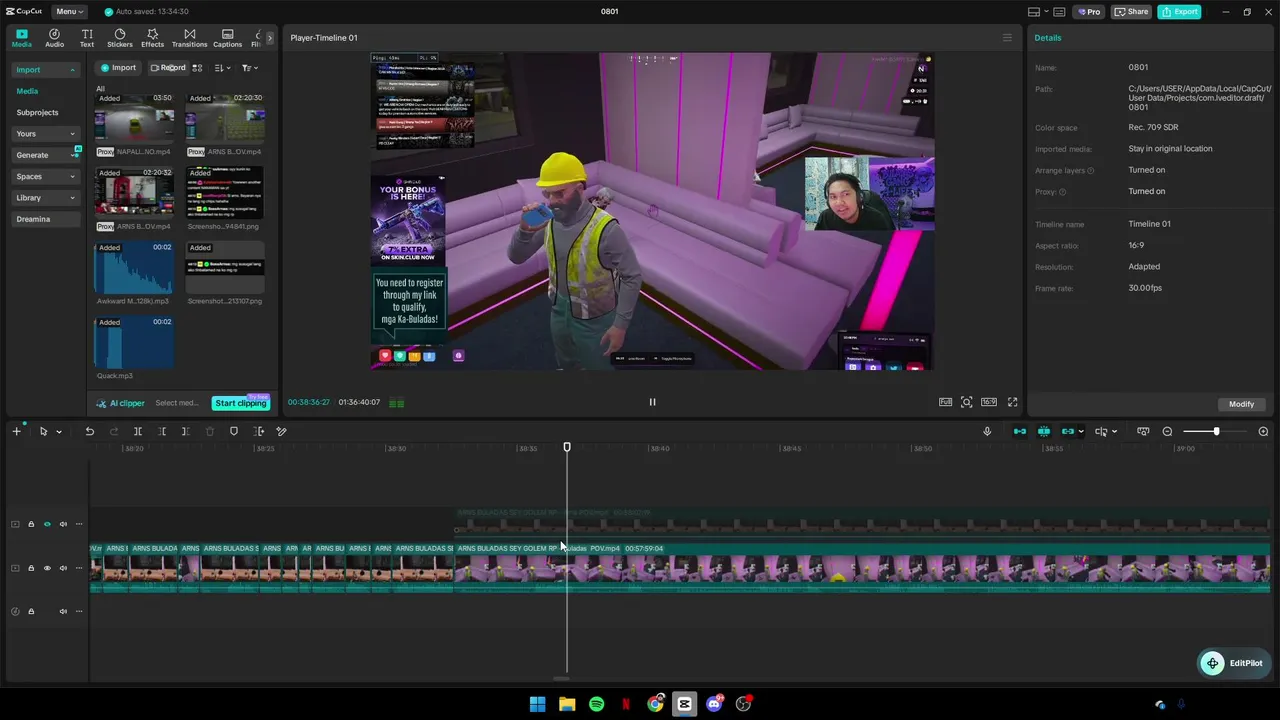Viewport: 1280px width, 720px height.
Task: Add a marker on the timeline
Action: coord(234,431)
